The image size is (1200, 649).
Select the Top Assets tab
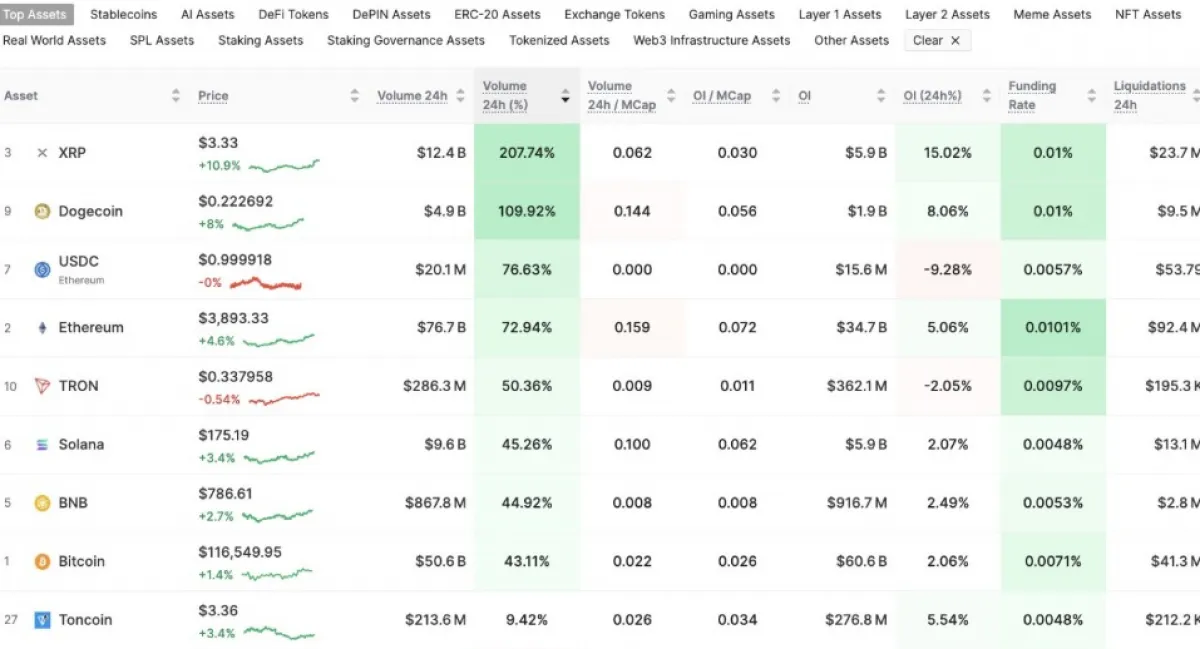coord(35,14)
